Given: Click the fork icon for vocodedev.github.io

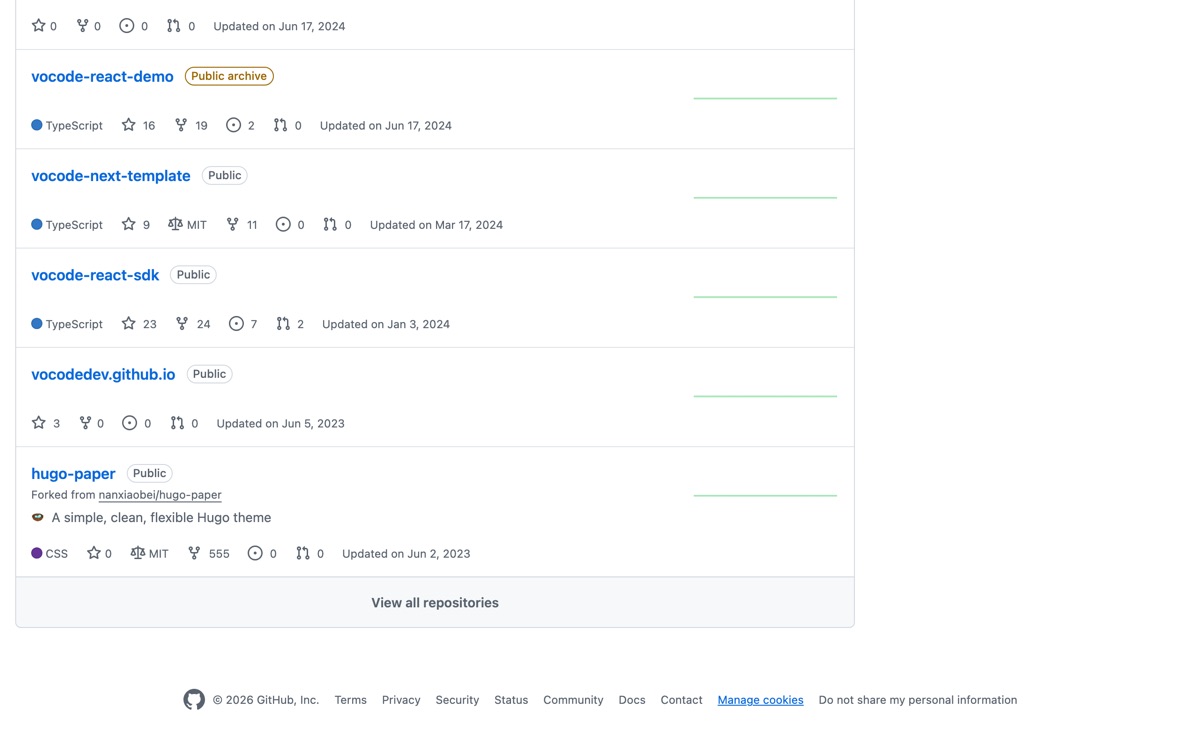Looking at the screenshot, I should click(85, 423).
